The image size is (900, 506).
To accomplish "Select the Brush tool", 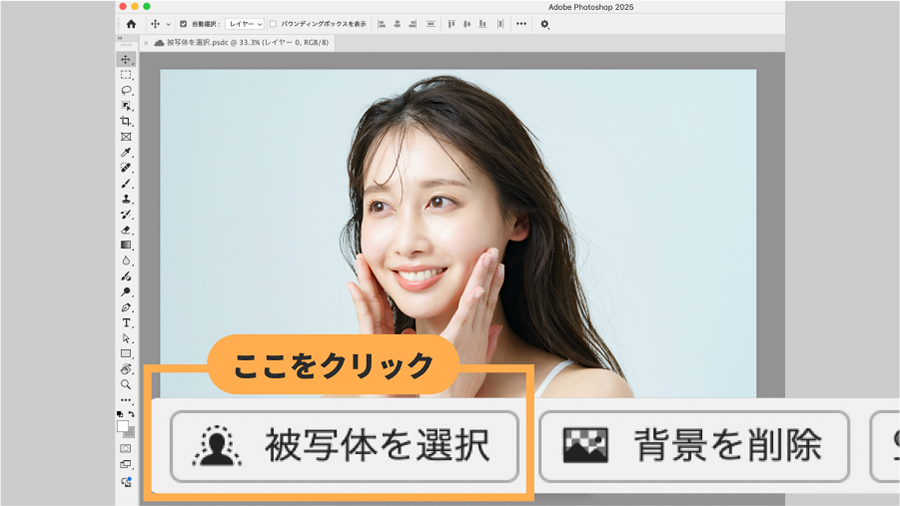I will coord(126,184).
